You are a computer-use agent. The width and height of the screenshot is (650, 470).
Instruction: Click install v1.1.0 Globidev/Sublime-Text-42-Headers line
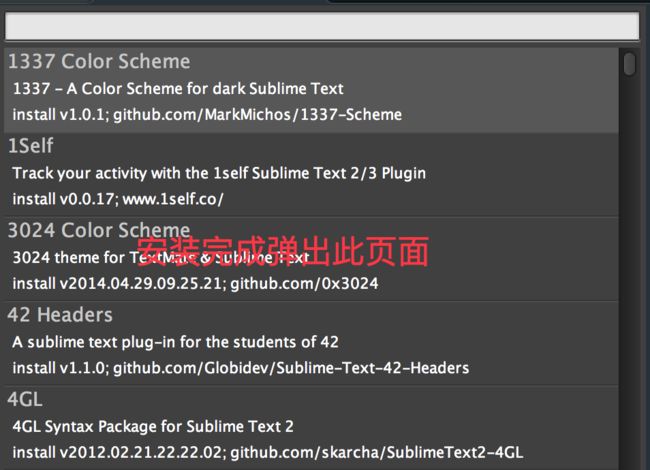(x=241, y=368)
